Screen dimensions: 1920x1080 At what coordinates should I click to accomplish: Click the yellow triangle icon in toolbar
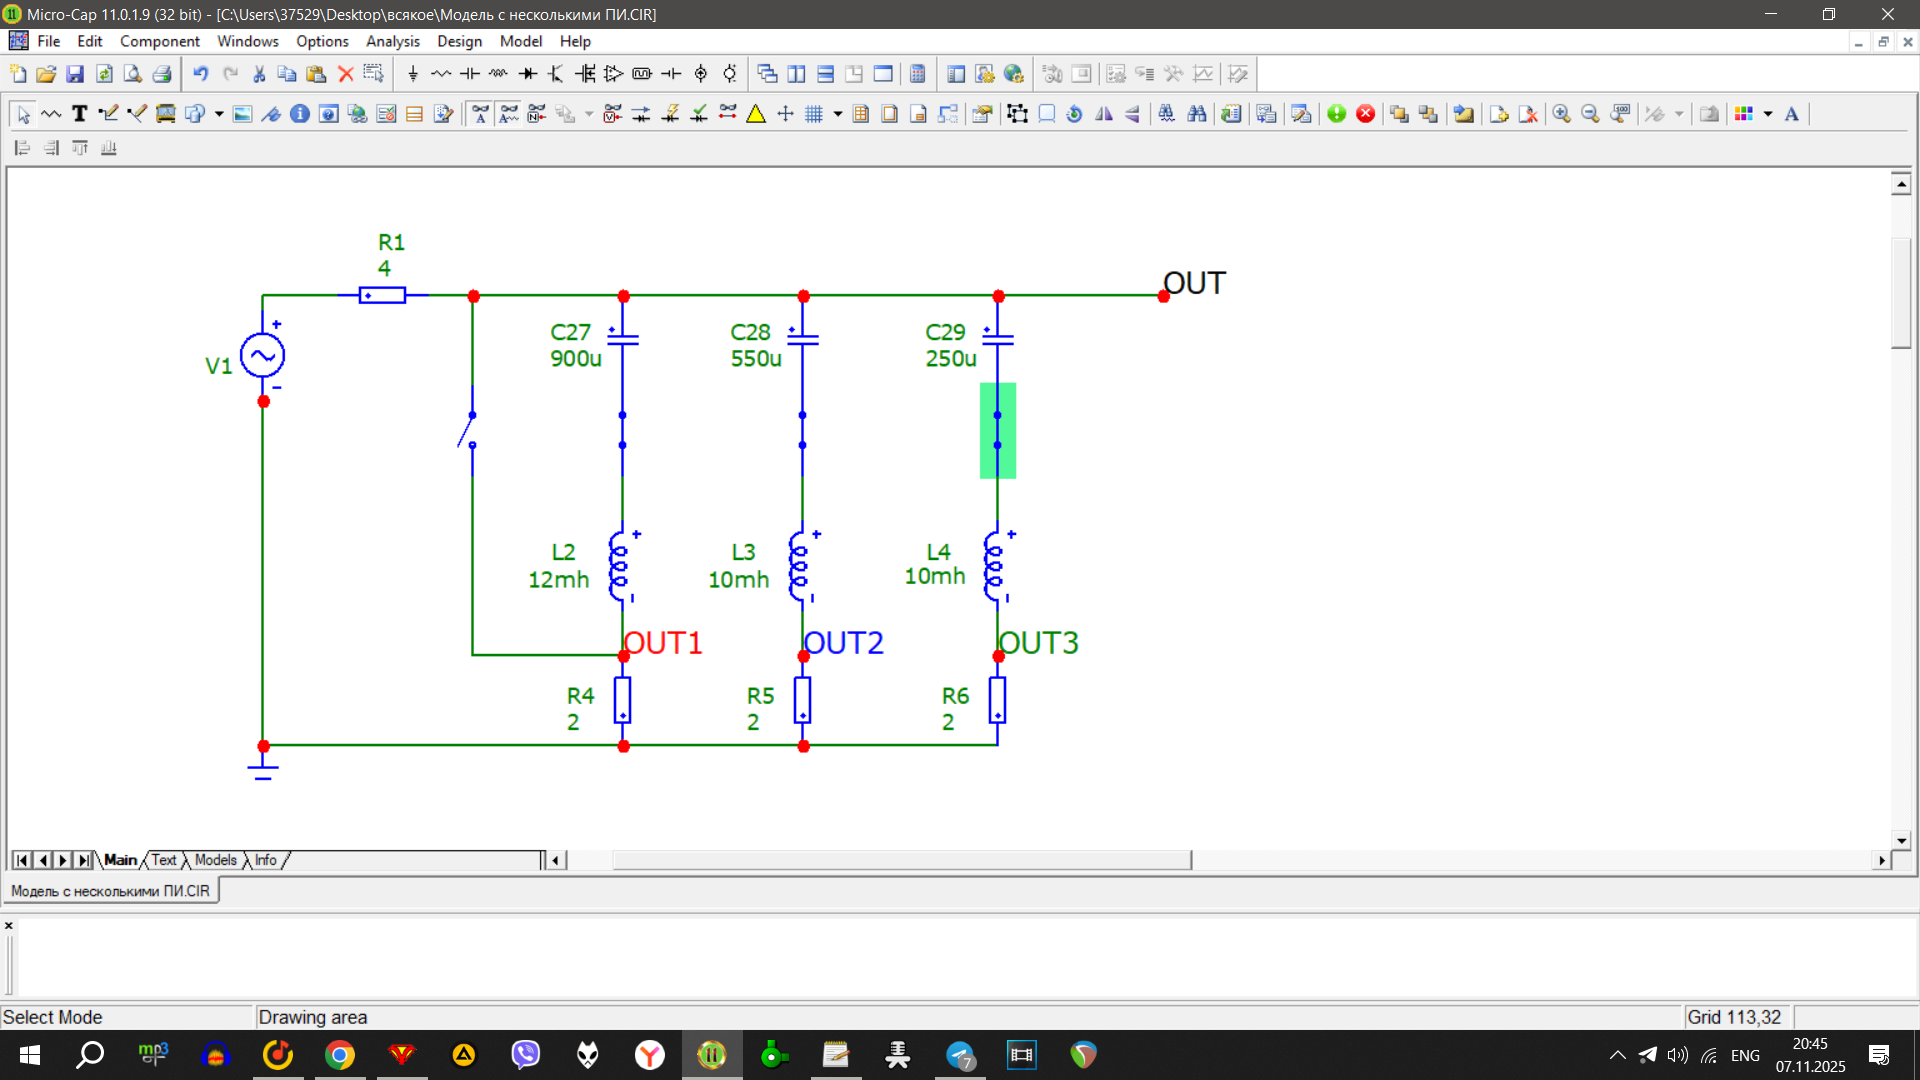(756, 114)
